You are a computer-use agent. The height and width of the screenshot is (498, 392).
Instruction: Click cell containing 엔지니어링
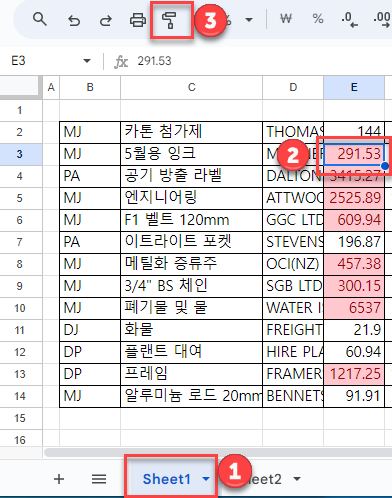point(191,198)
